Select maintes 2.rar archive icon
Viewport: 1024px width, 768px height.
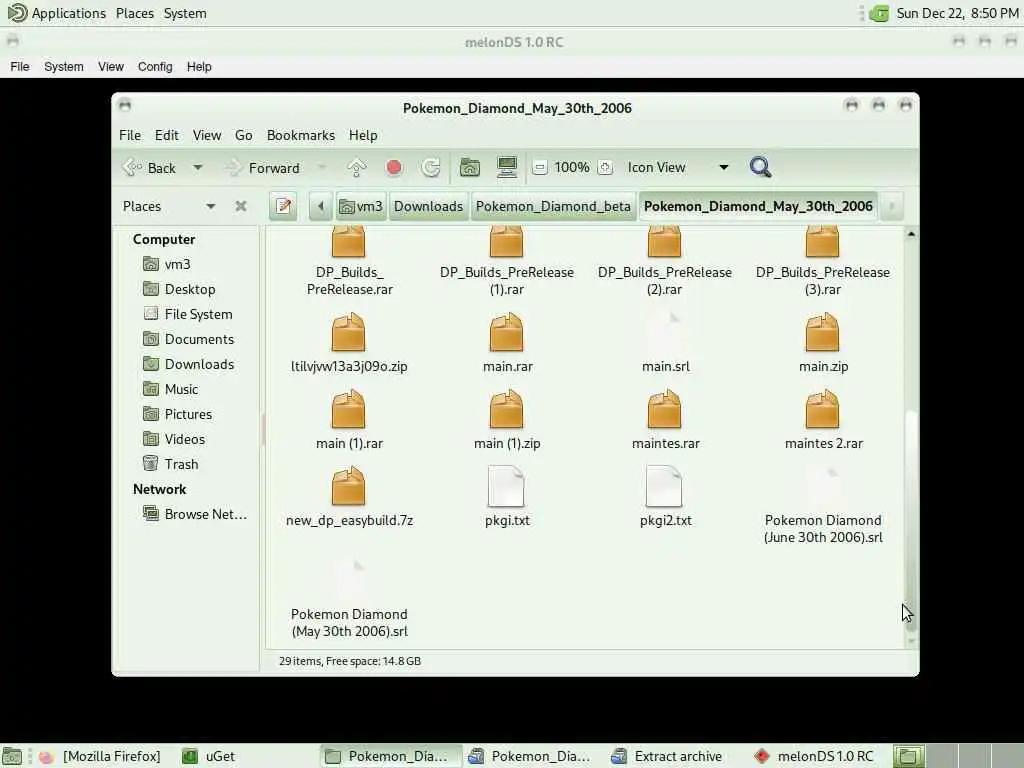point(823,409)
